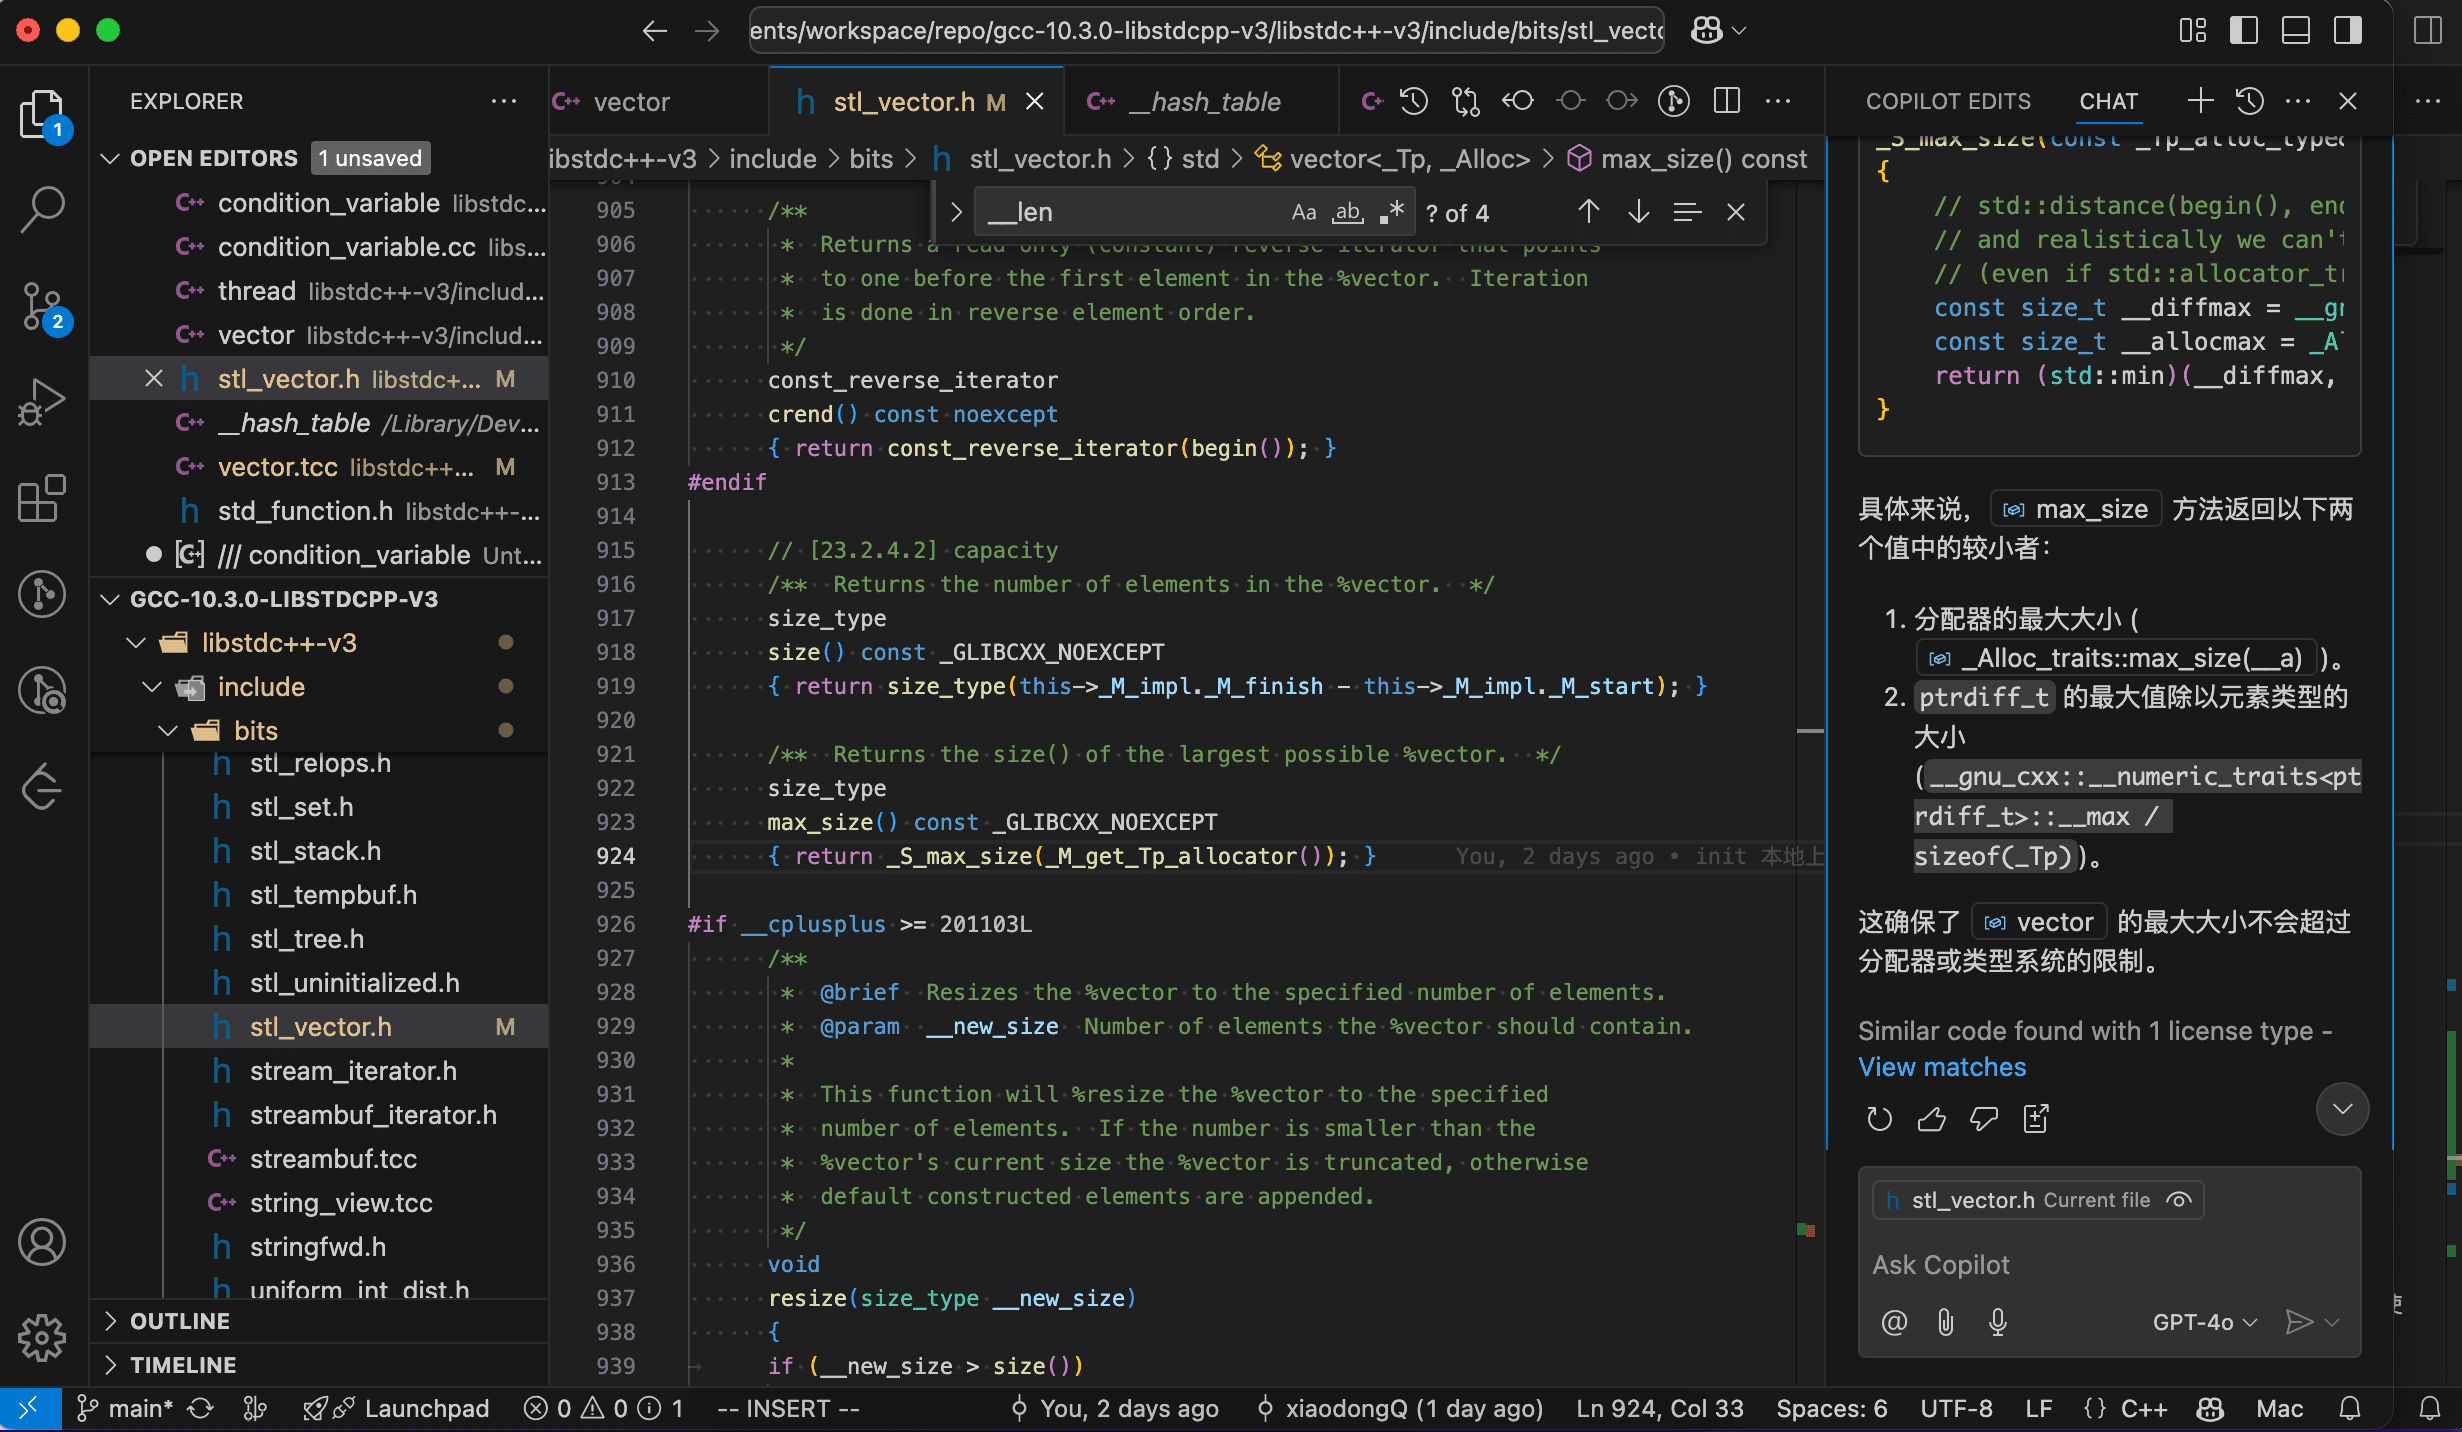This screenshot has height=1432, width=2462.
Task: Toggle bottom panel visibility
Action: coord(2296,31)
